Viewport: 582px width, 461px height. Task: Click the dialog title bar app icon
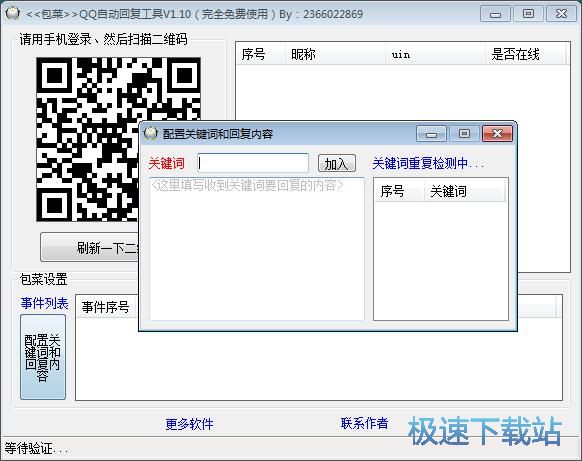click(151, 133)
